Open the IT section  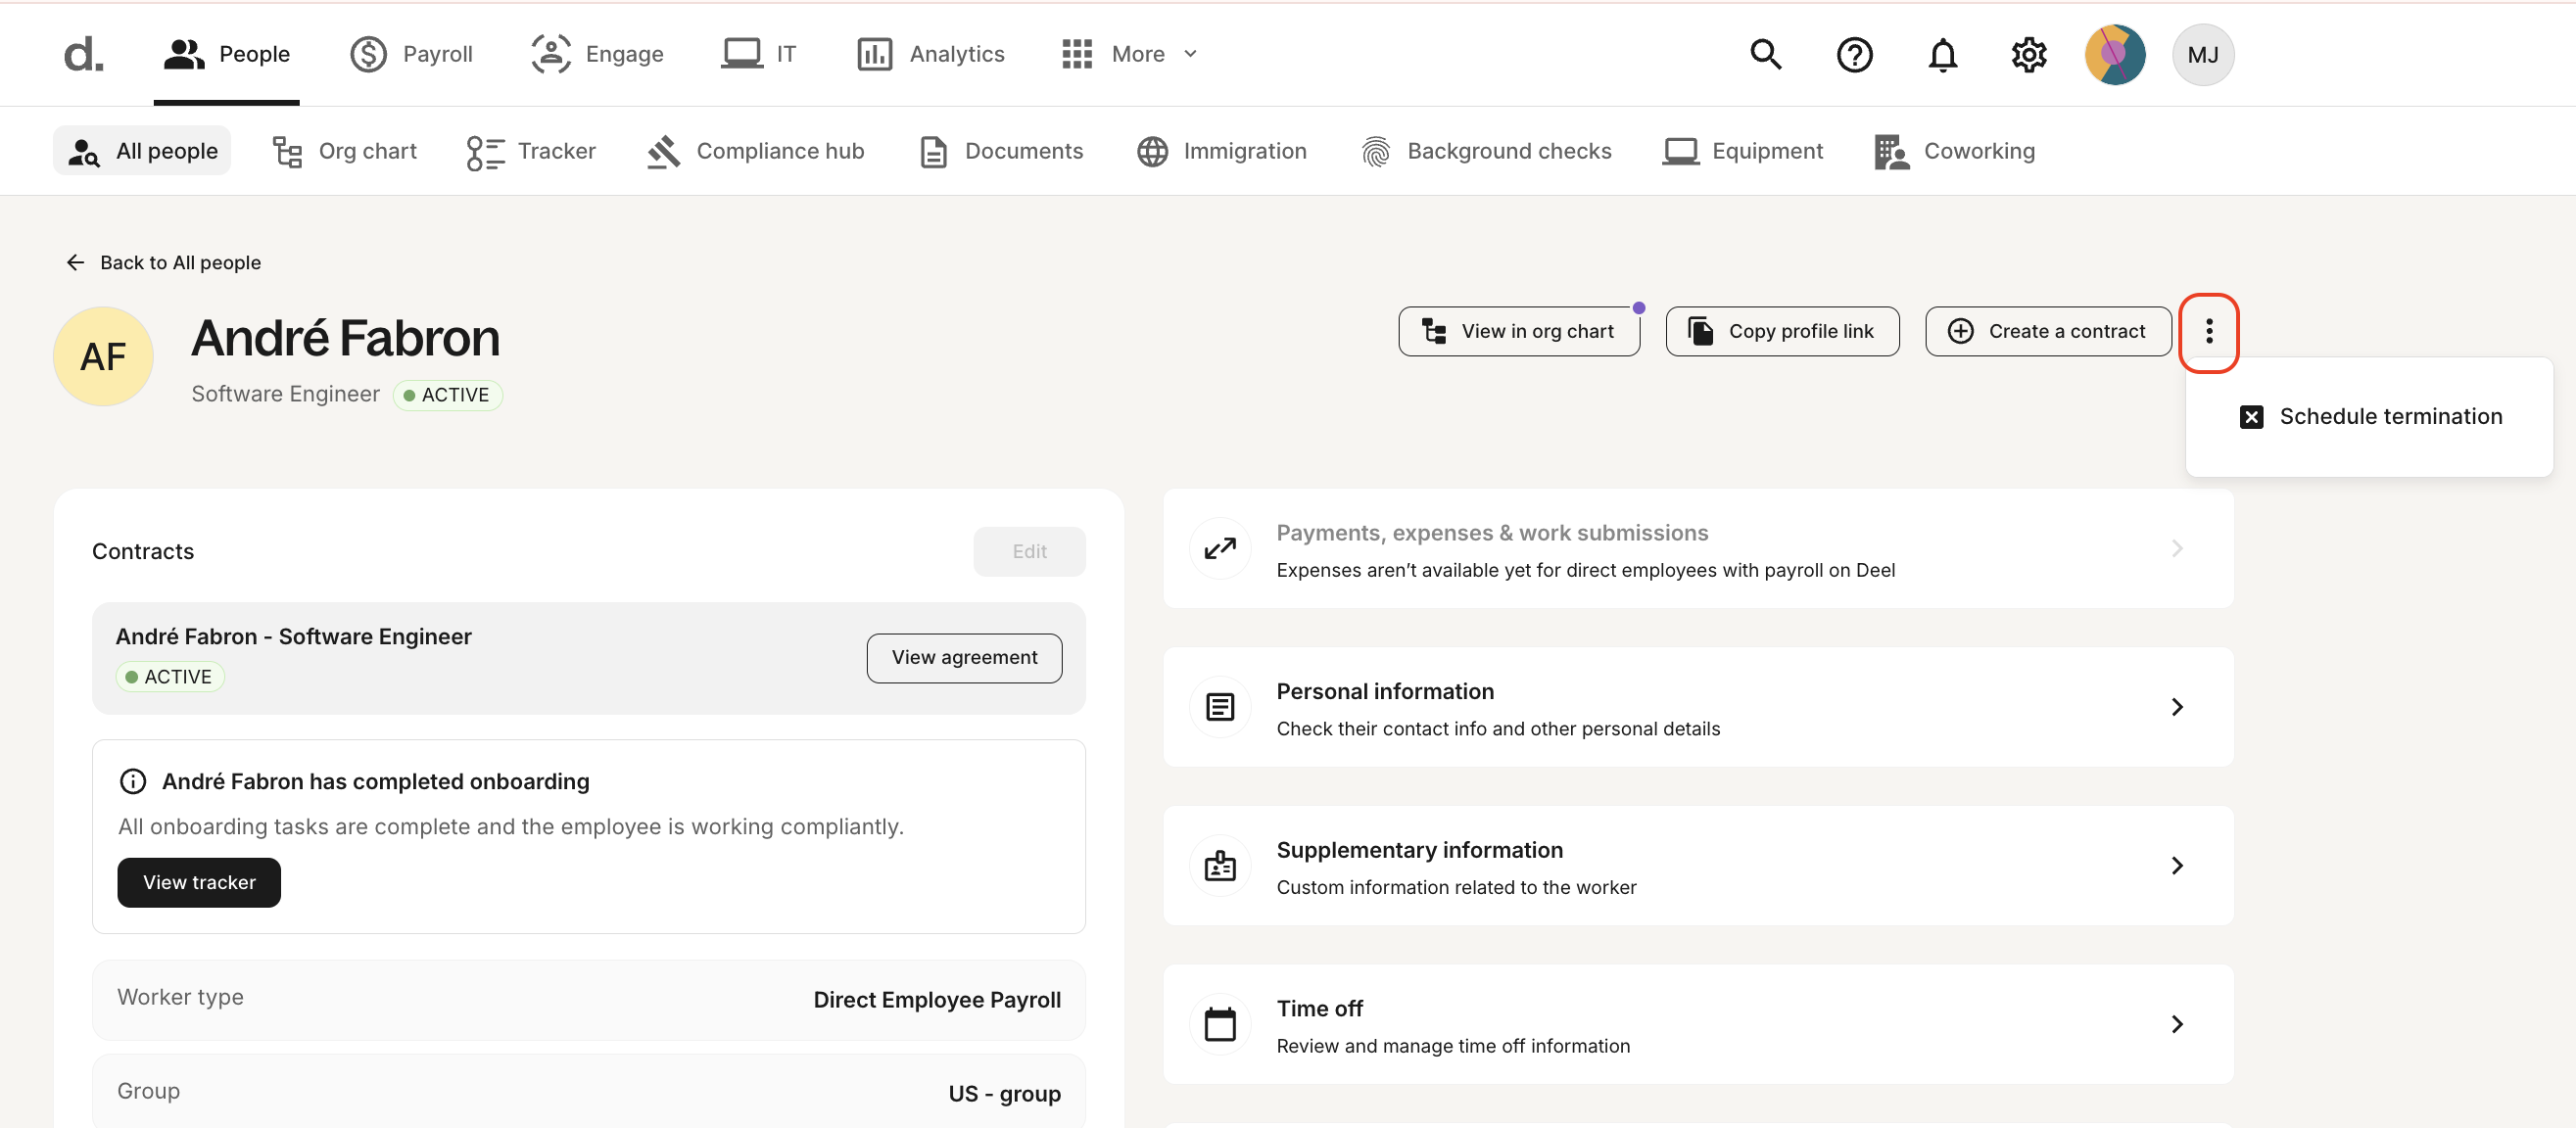759,54
